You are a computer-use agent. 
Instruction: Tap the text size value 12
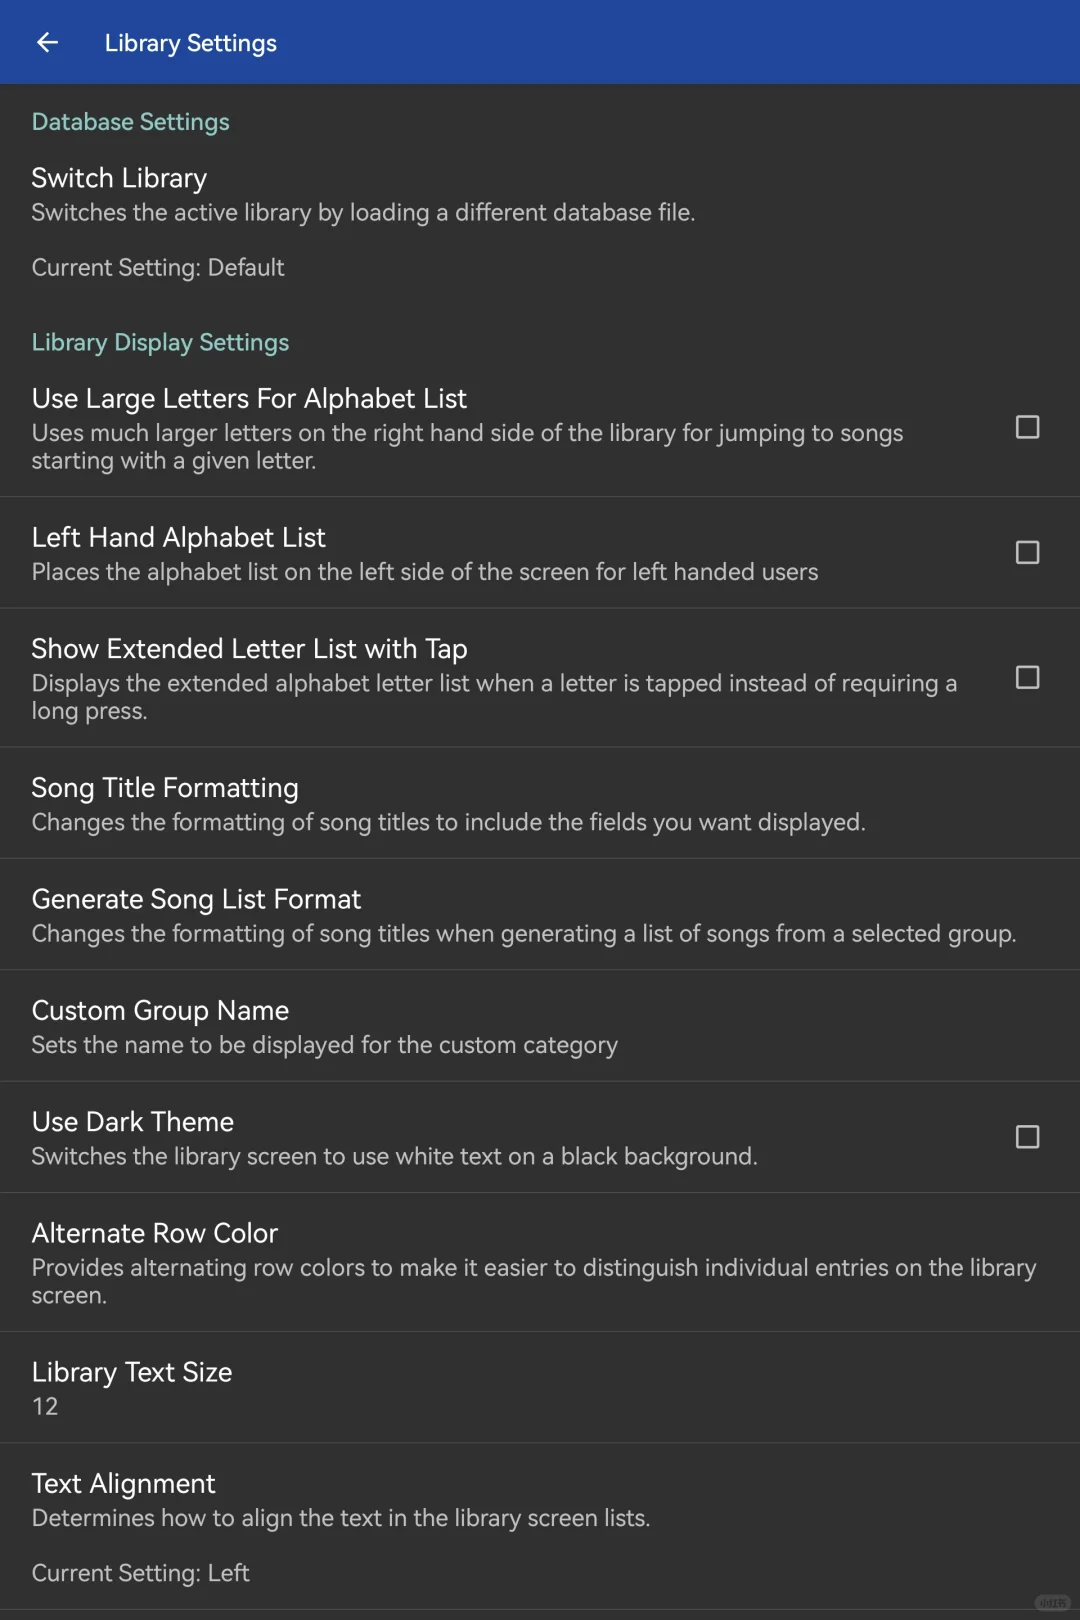[45, 1407]
